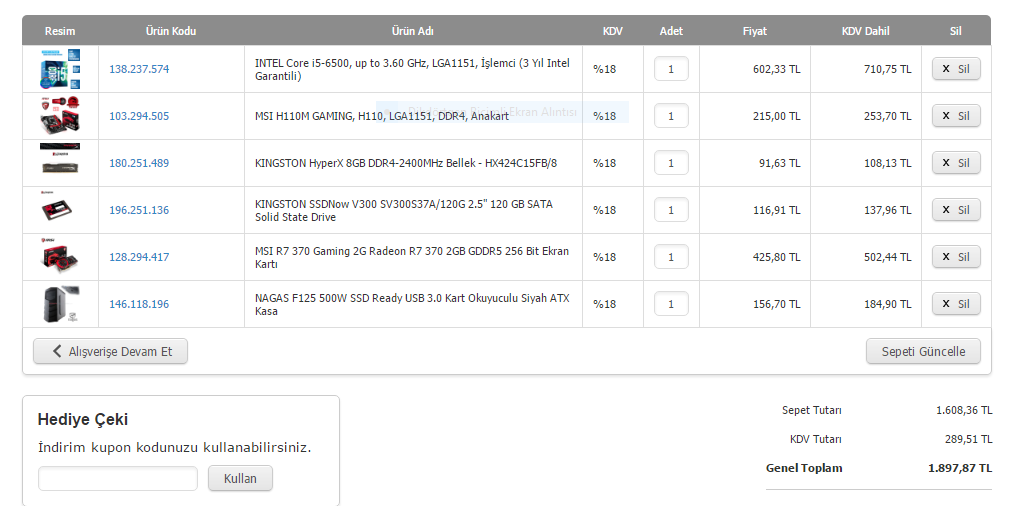Image resolution: width=1016 pixels, height=506 pixels.
Task: Remove MSI R7 370 with Sil button
Action: (x=956, y=257)
